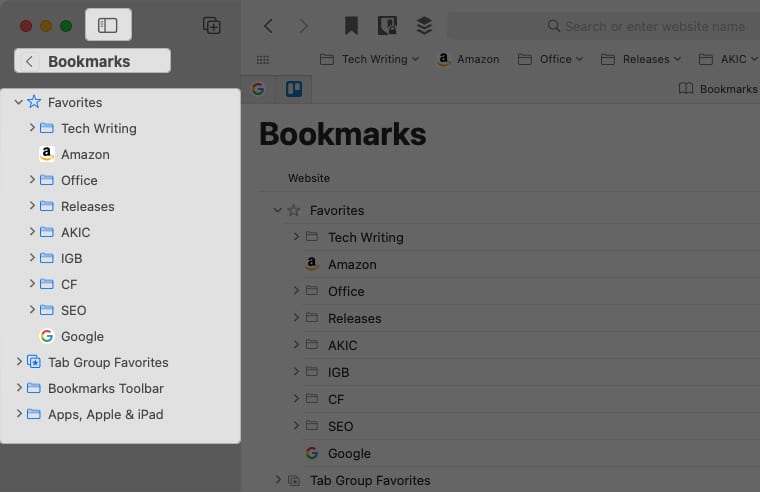The height and width of the screenshot is (492, 760).
Task: Open Tech Writing favorites bar folder
Action: 369,59
